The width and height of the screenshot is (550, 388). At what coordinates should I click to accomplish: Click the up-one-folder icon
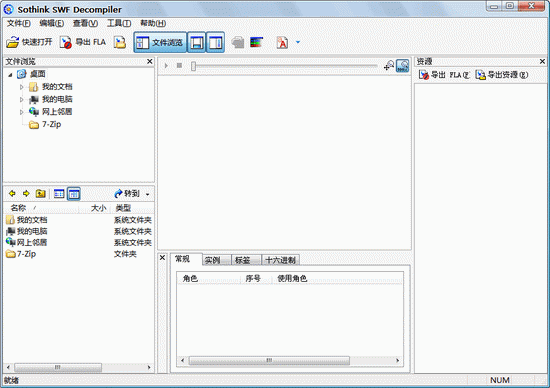pos(41,194)
